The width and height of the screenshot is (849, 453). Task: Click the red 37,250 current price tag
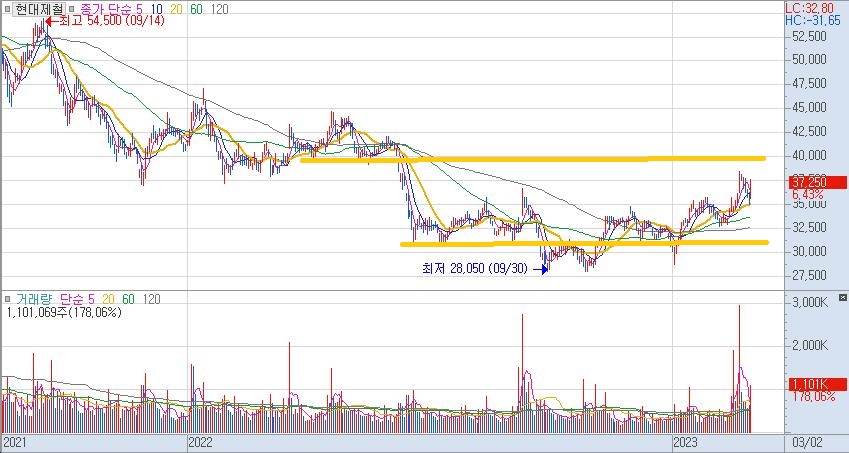click(x=818, y=182)
